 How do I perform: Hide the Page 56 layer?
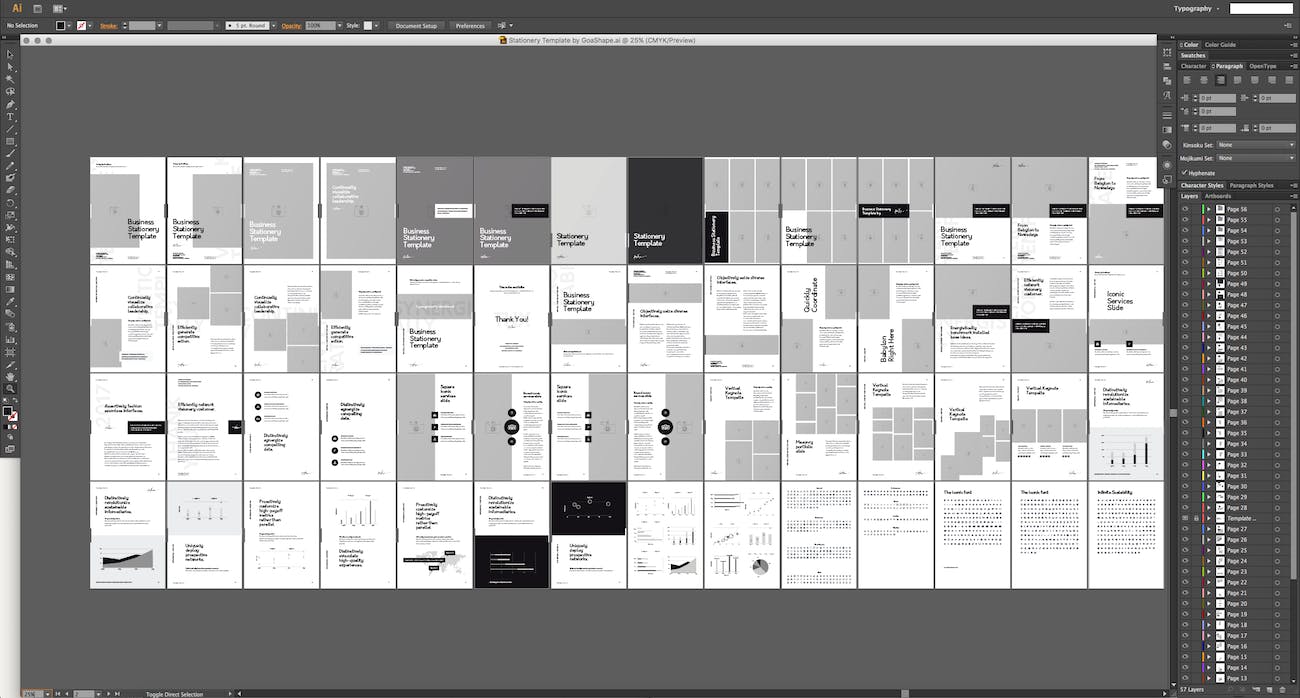point(1185,209)
